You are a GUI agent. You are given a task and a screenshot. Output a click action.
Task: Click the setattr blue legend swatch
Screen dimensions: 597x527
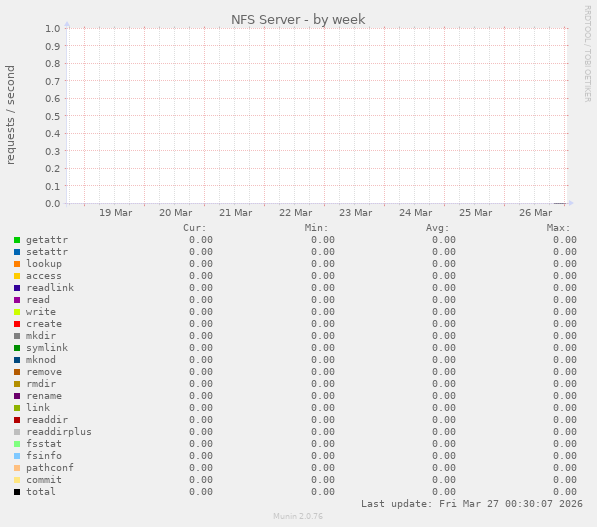coord(17,252)
